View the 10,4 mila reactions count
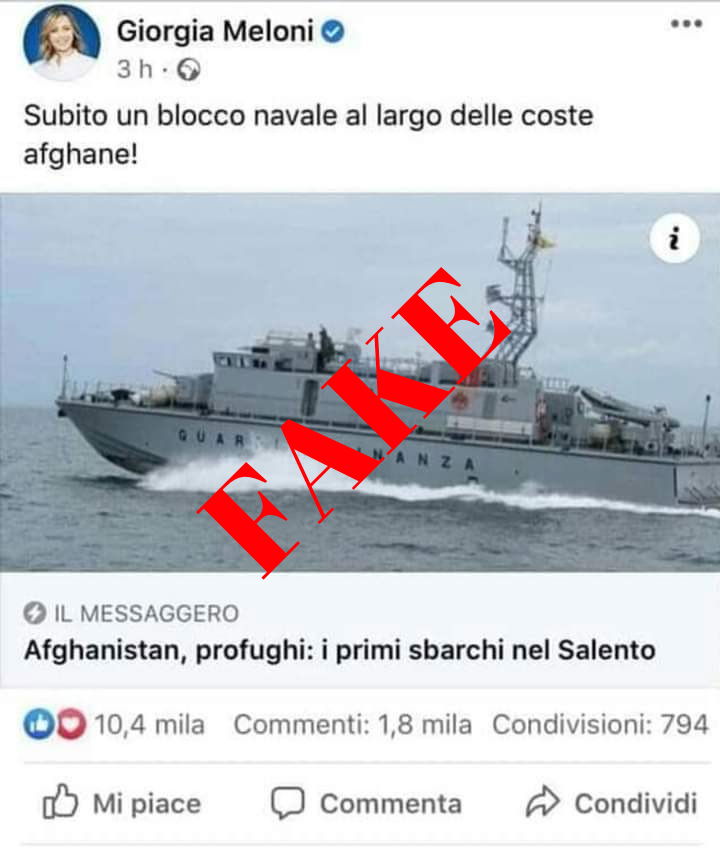This screenshot has height=848, width=720. pyautogui.click(x=149, y=724)
